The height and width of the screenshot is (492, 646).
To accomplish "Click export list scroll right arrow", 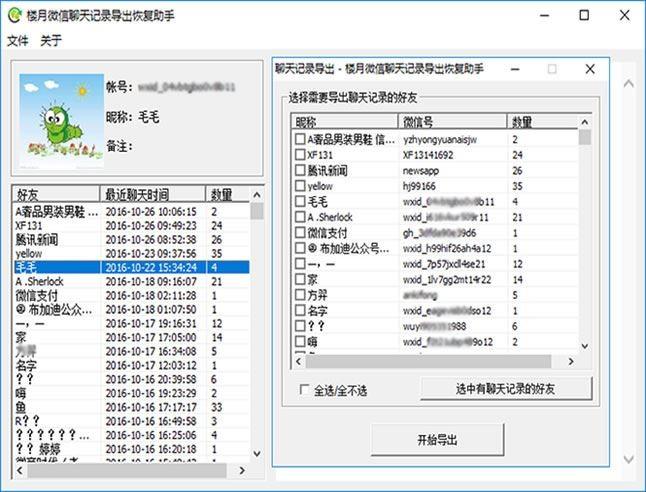I will pyautogui.click(x=571, y=361).
